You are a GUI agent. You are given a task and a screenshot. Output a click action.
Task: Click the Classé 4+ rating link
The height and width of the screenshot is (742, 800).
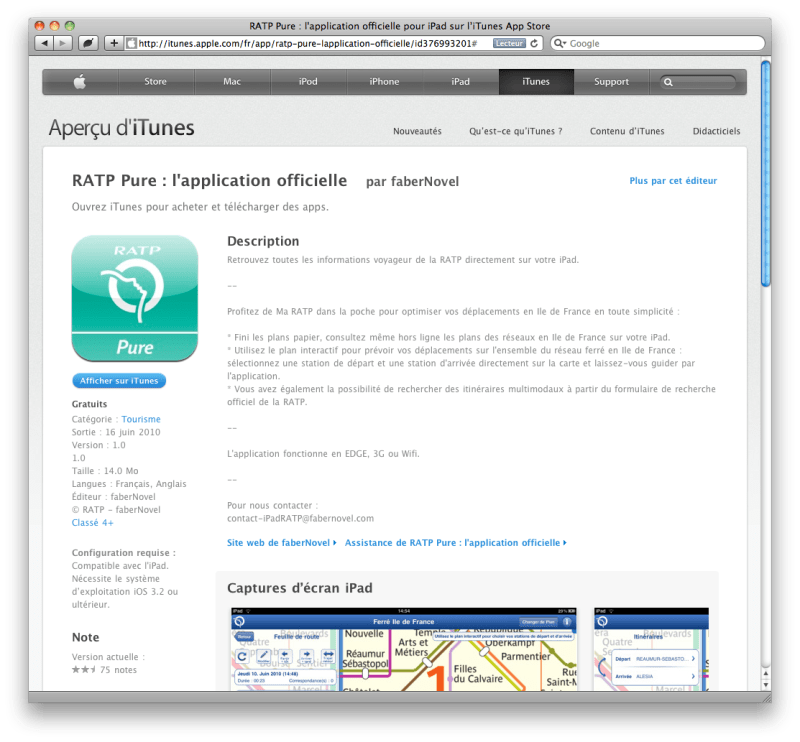click(x=92, y=523)
